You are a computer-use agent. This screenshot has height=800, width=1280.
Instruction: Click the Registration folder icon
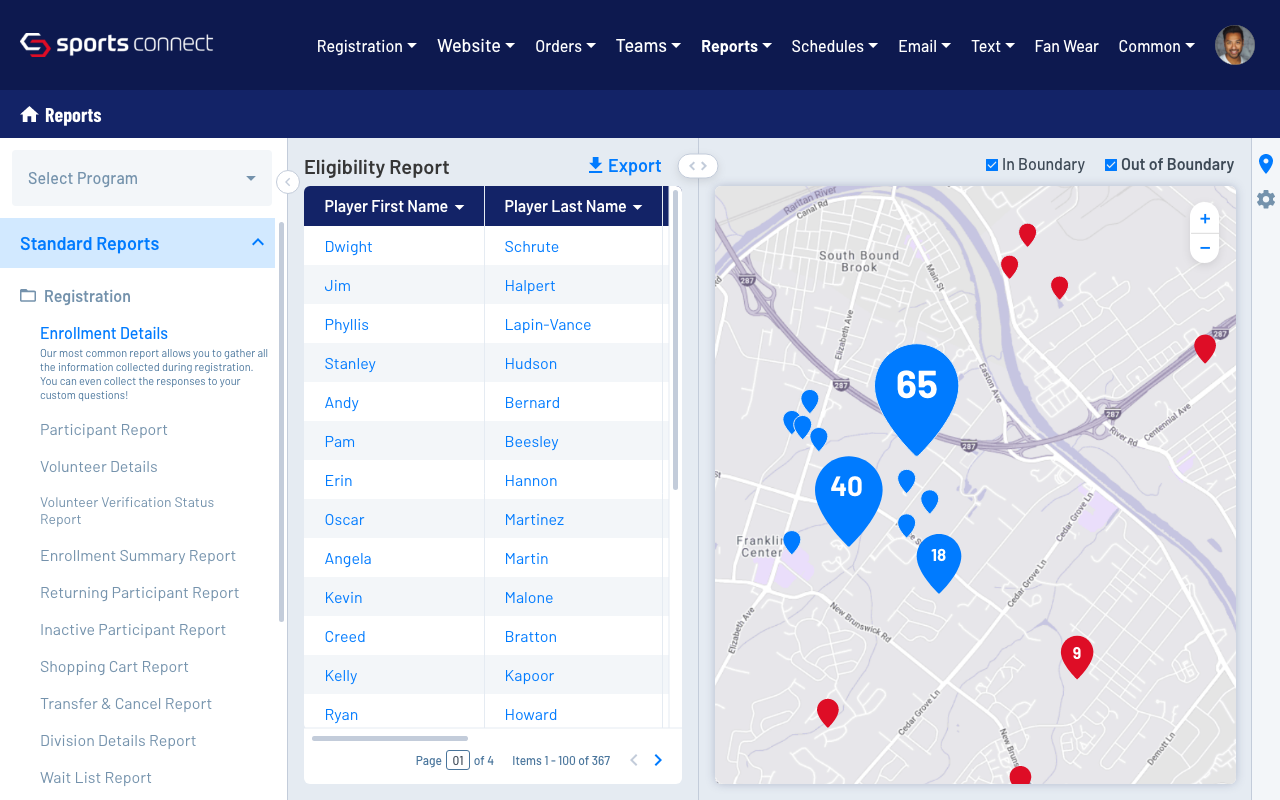click(x=28, y=296)
